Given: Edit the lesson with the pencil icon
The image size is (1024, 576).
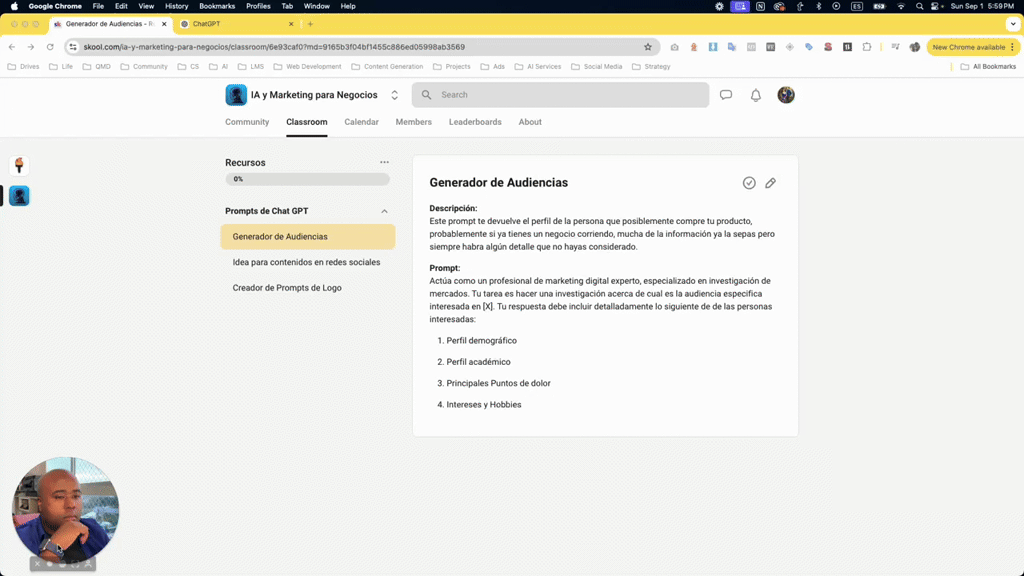Looking at the screenshot, I should (x=771, y=183).
